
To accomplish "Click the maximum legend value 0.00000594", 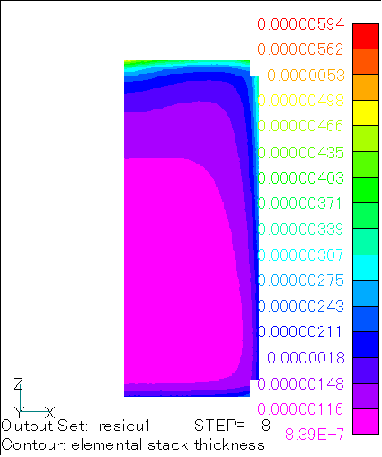I will pos(300,24).
